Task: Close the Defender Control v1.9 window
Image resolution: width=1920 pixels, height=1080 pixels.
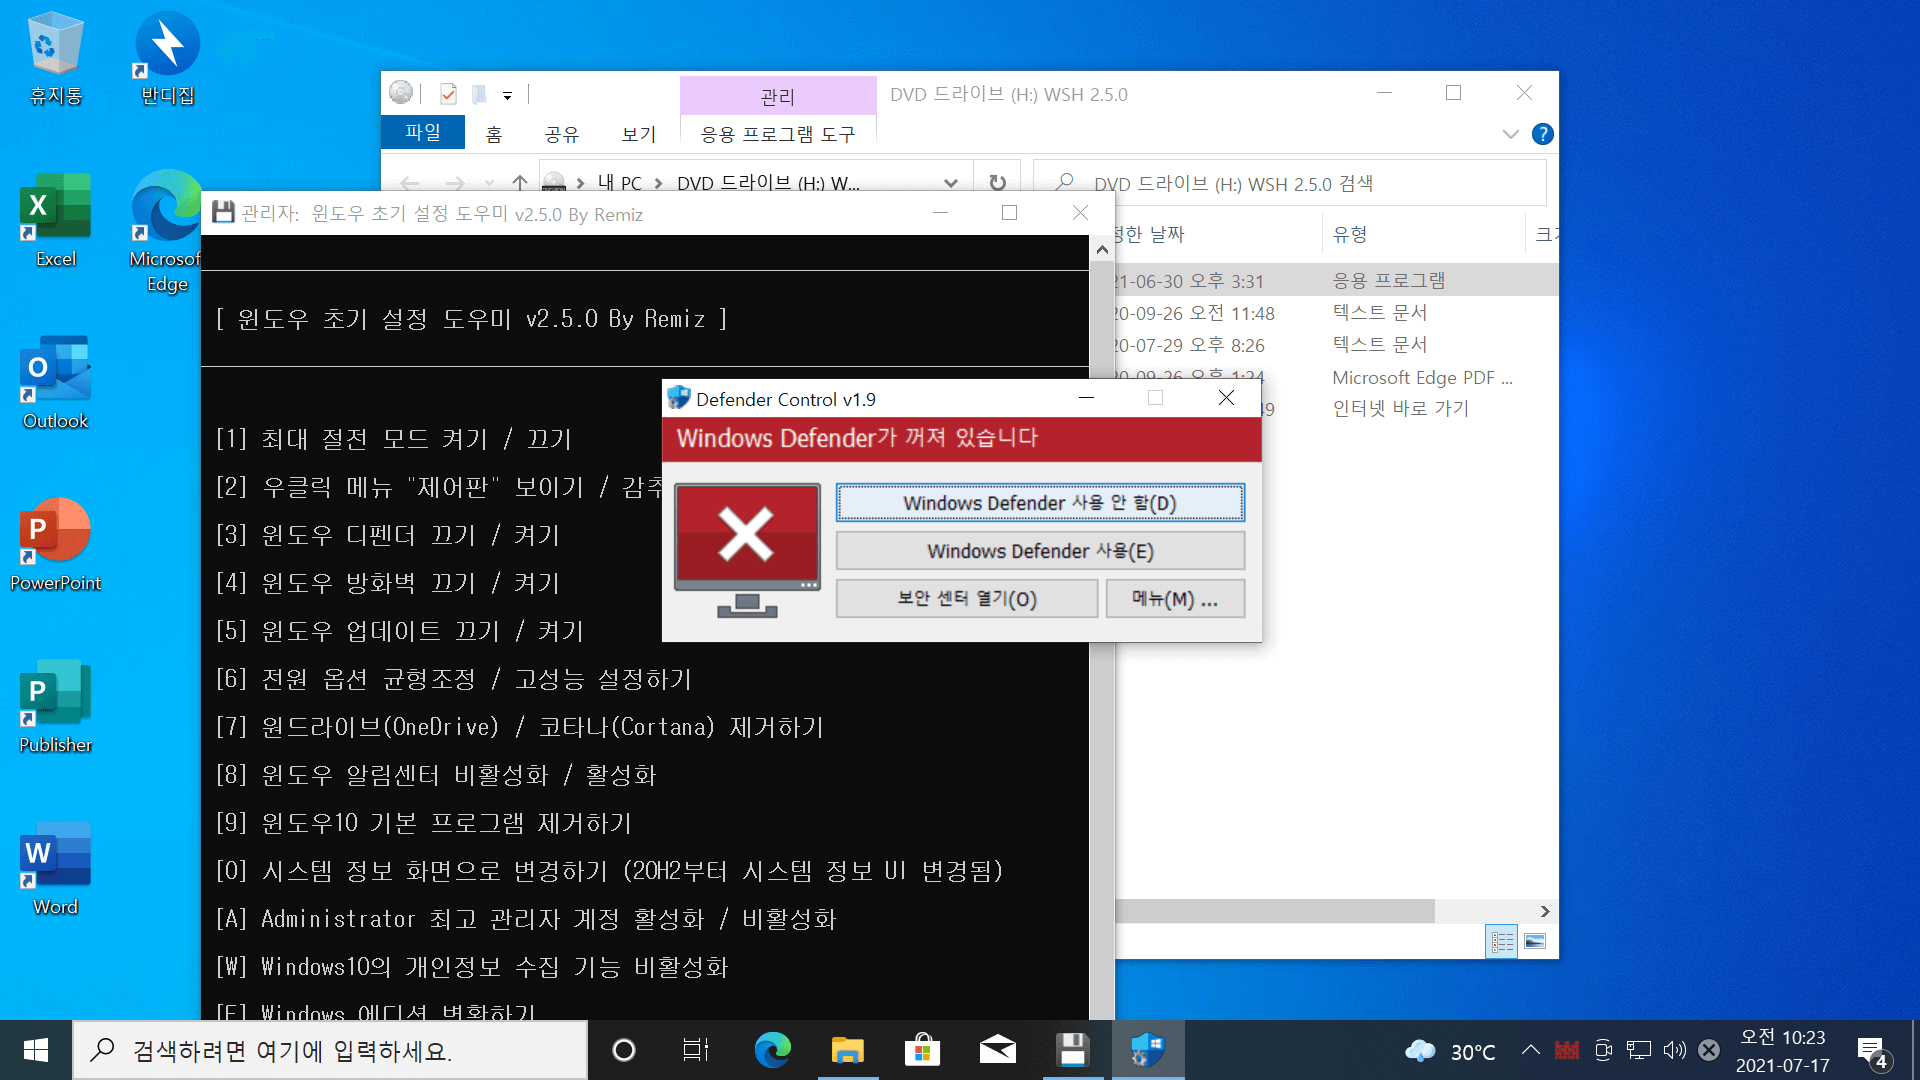Action: (1226, 398)
